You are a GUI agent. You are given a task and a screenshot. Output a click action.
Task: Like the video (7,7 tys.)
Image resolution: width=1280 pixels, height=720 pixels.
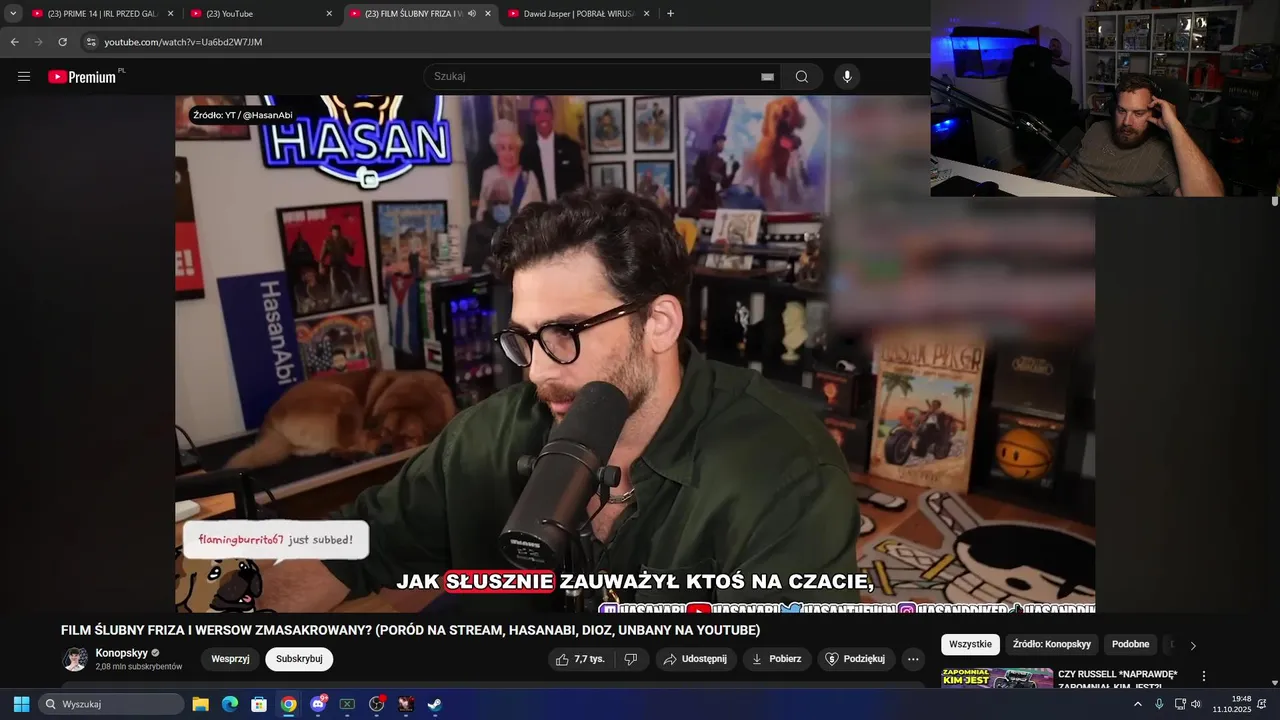tap(580, 659)
